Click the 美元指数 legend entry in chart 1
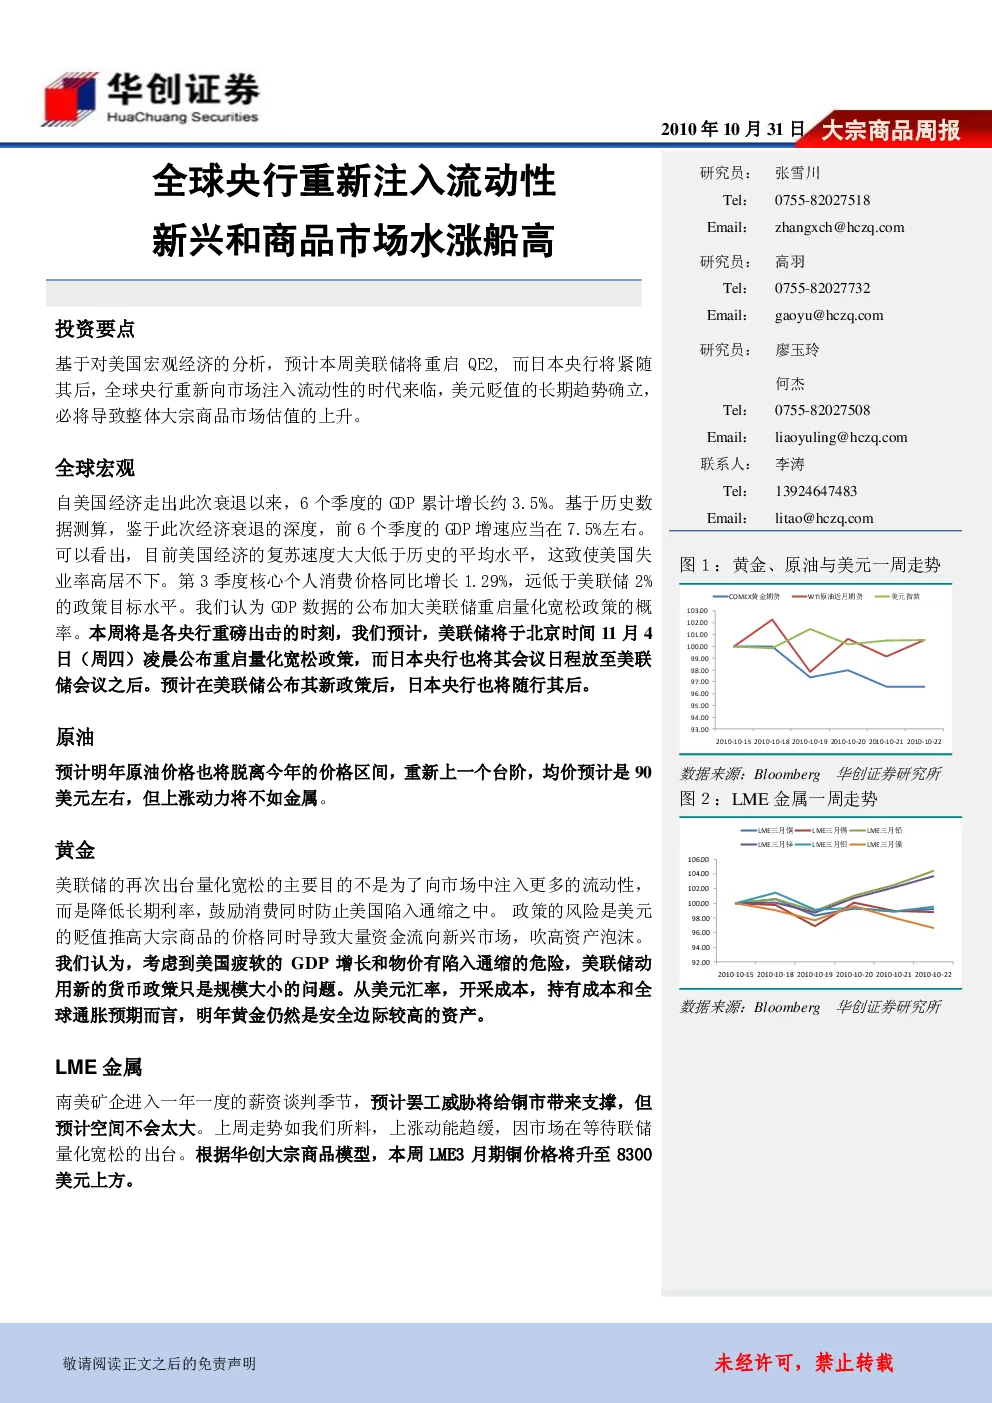 click(898, 596)
